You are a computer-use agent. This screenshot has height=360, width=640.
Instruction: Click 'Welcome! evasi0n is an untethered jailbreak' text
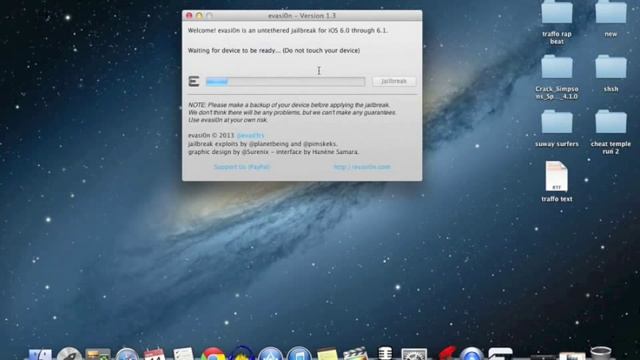288,31
